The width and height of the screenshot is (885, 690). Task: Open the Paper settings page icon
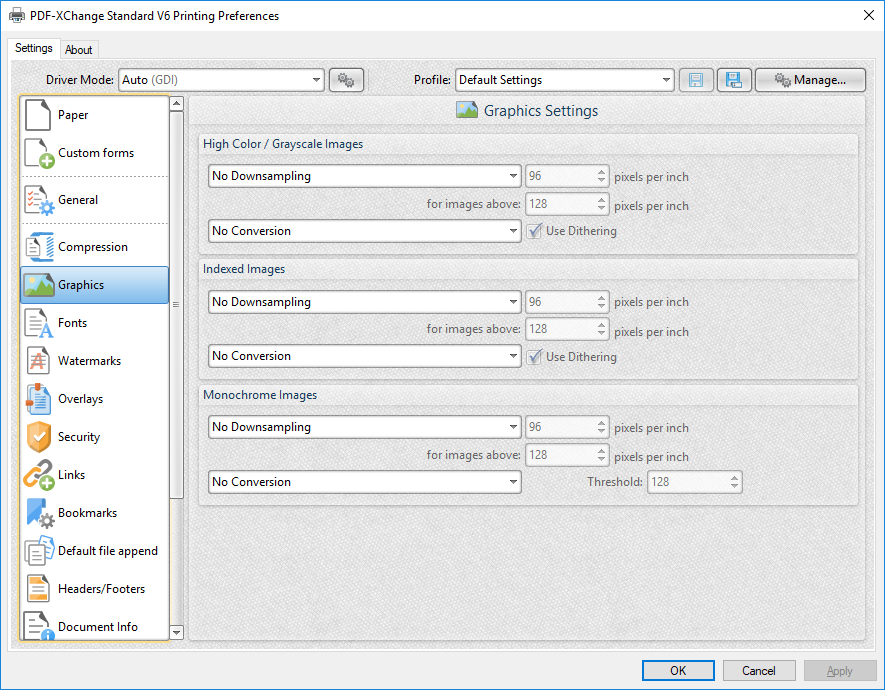[x=38, y=115]
